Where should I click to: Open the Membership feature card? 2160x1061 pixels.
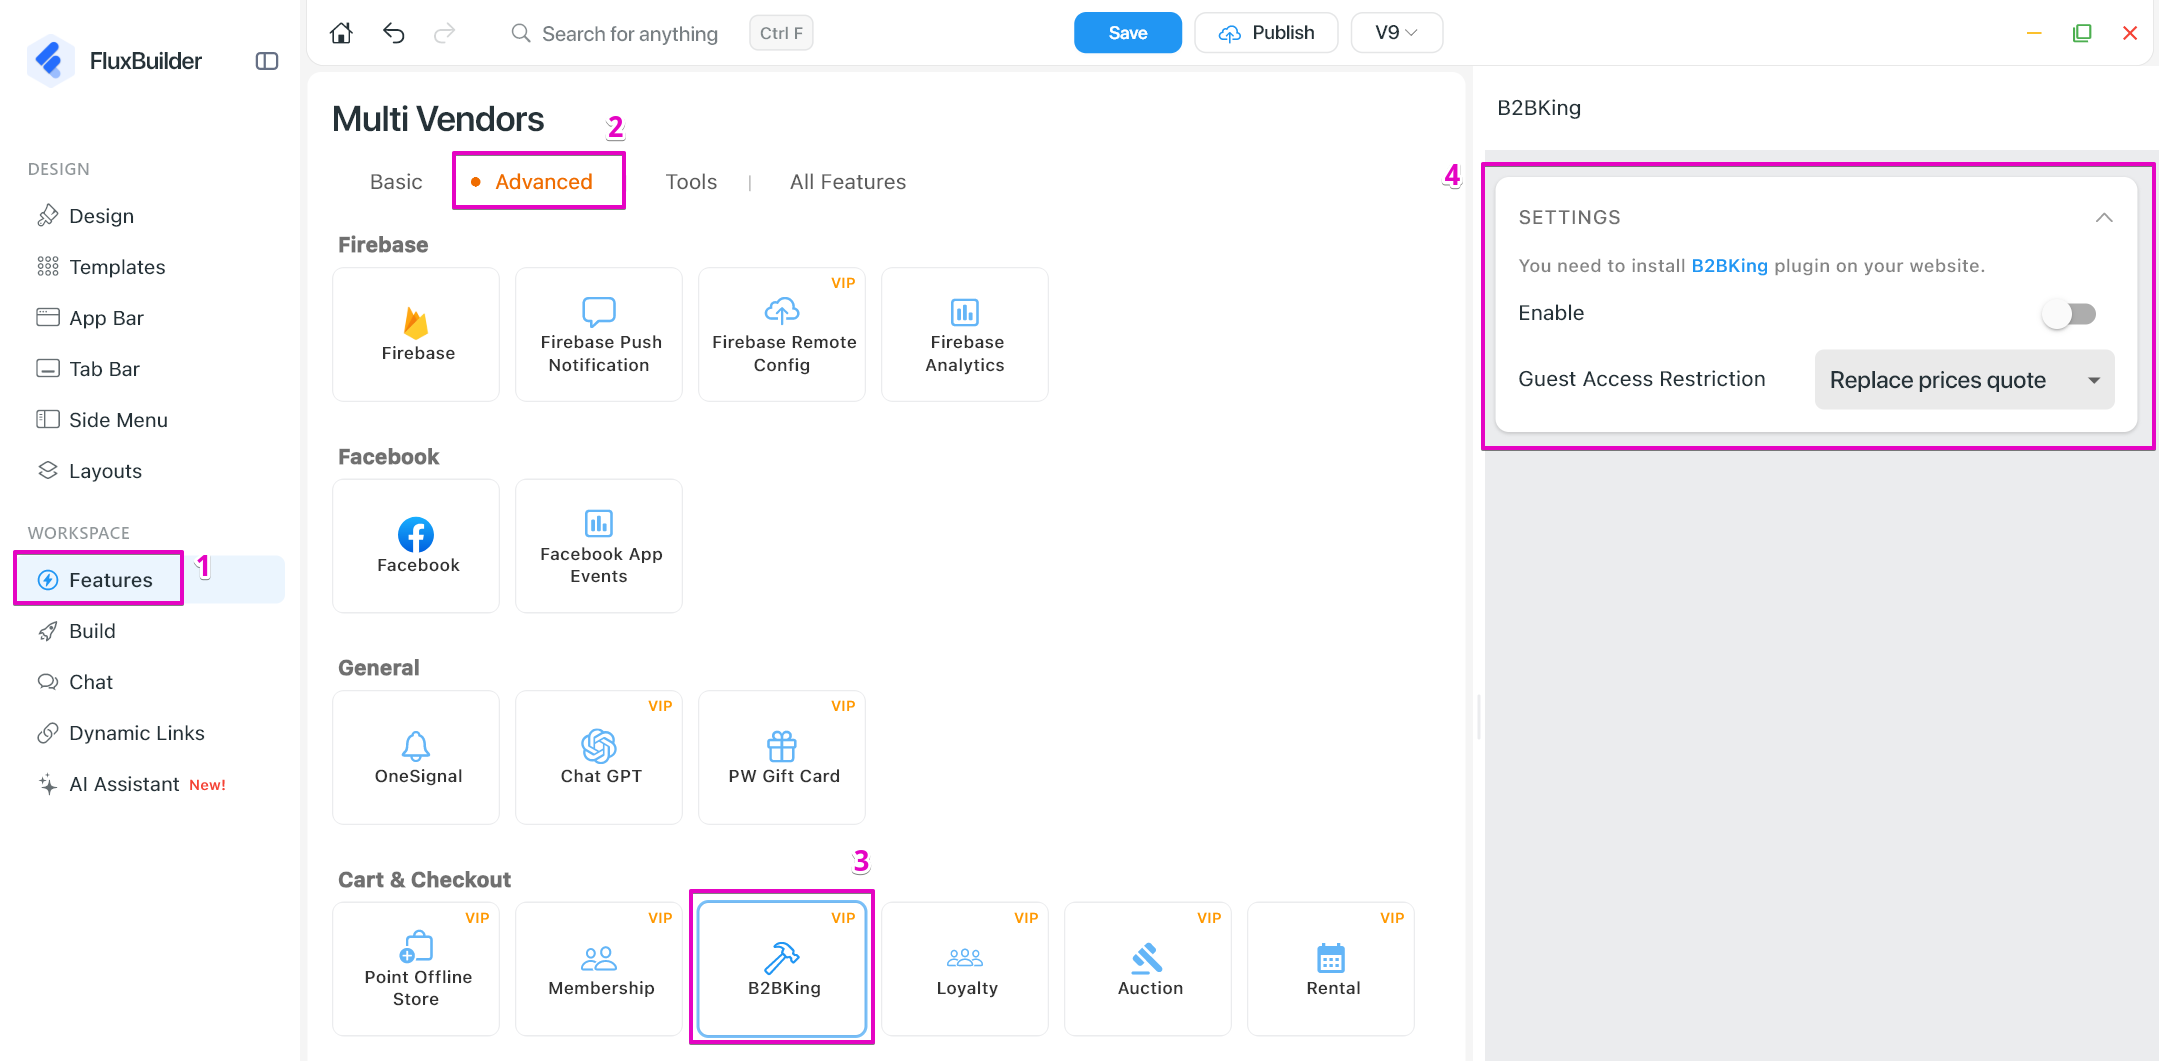599,969
